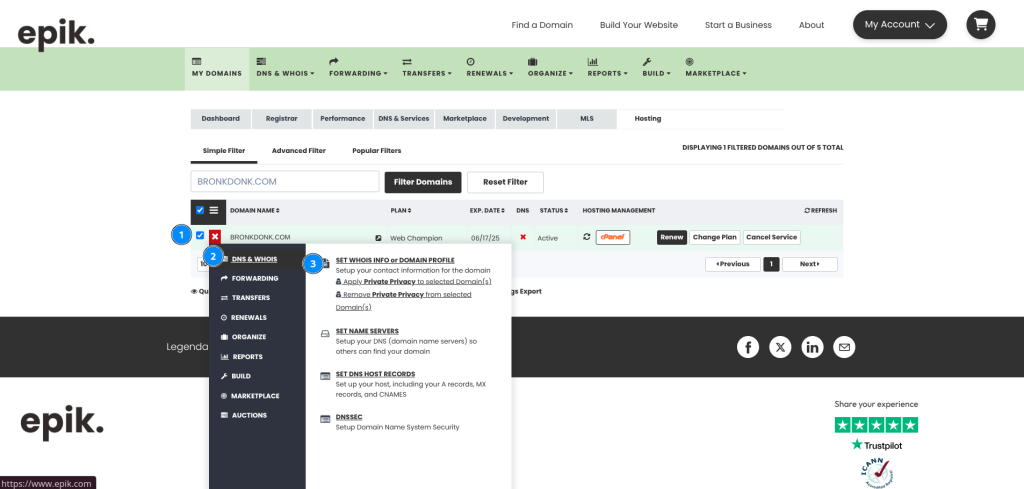Open the Advanced Filter tab

[298, 151]
